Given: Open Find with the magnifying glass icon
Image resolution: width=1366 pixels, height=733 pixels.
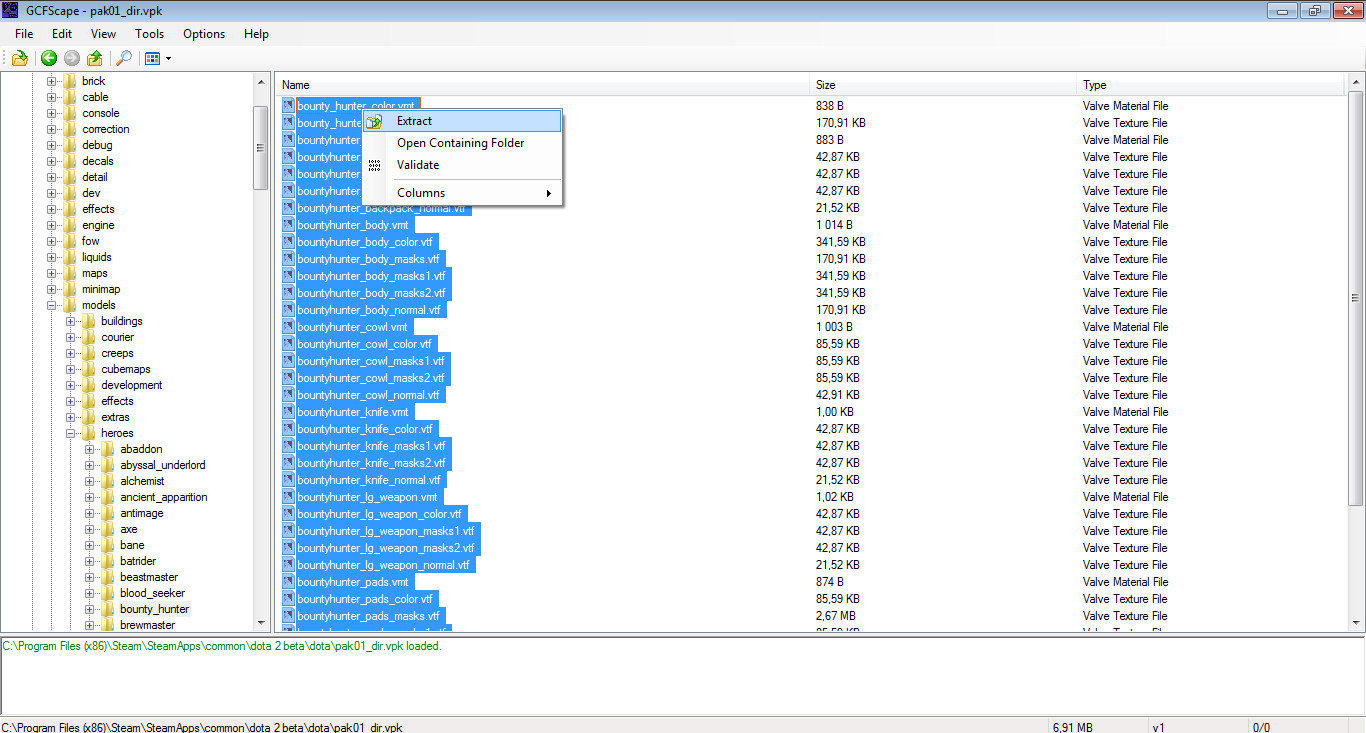Looking at the screenshot, I should point(124,59).
